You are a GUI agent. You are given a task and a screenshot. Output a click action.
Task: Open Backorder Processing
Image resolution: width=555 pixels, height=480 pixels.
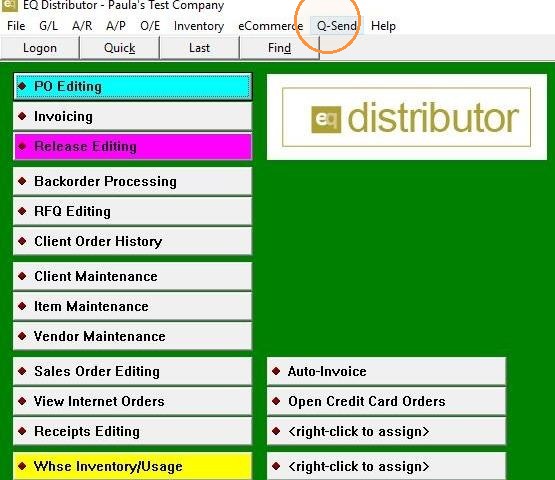(x=133, y=181)
